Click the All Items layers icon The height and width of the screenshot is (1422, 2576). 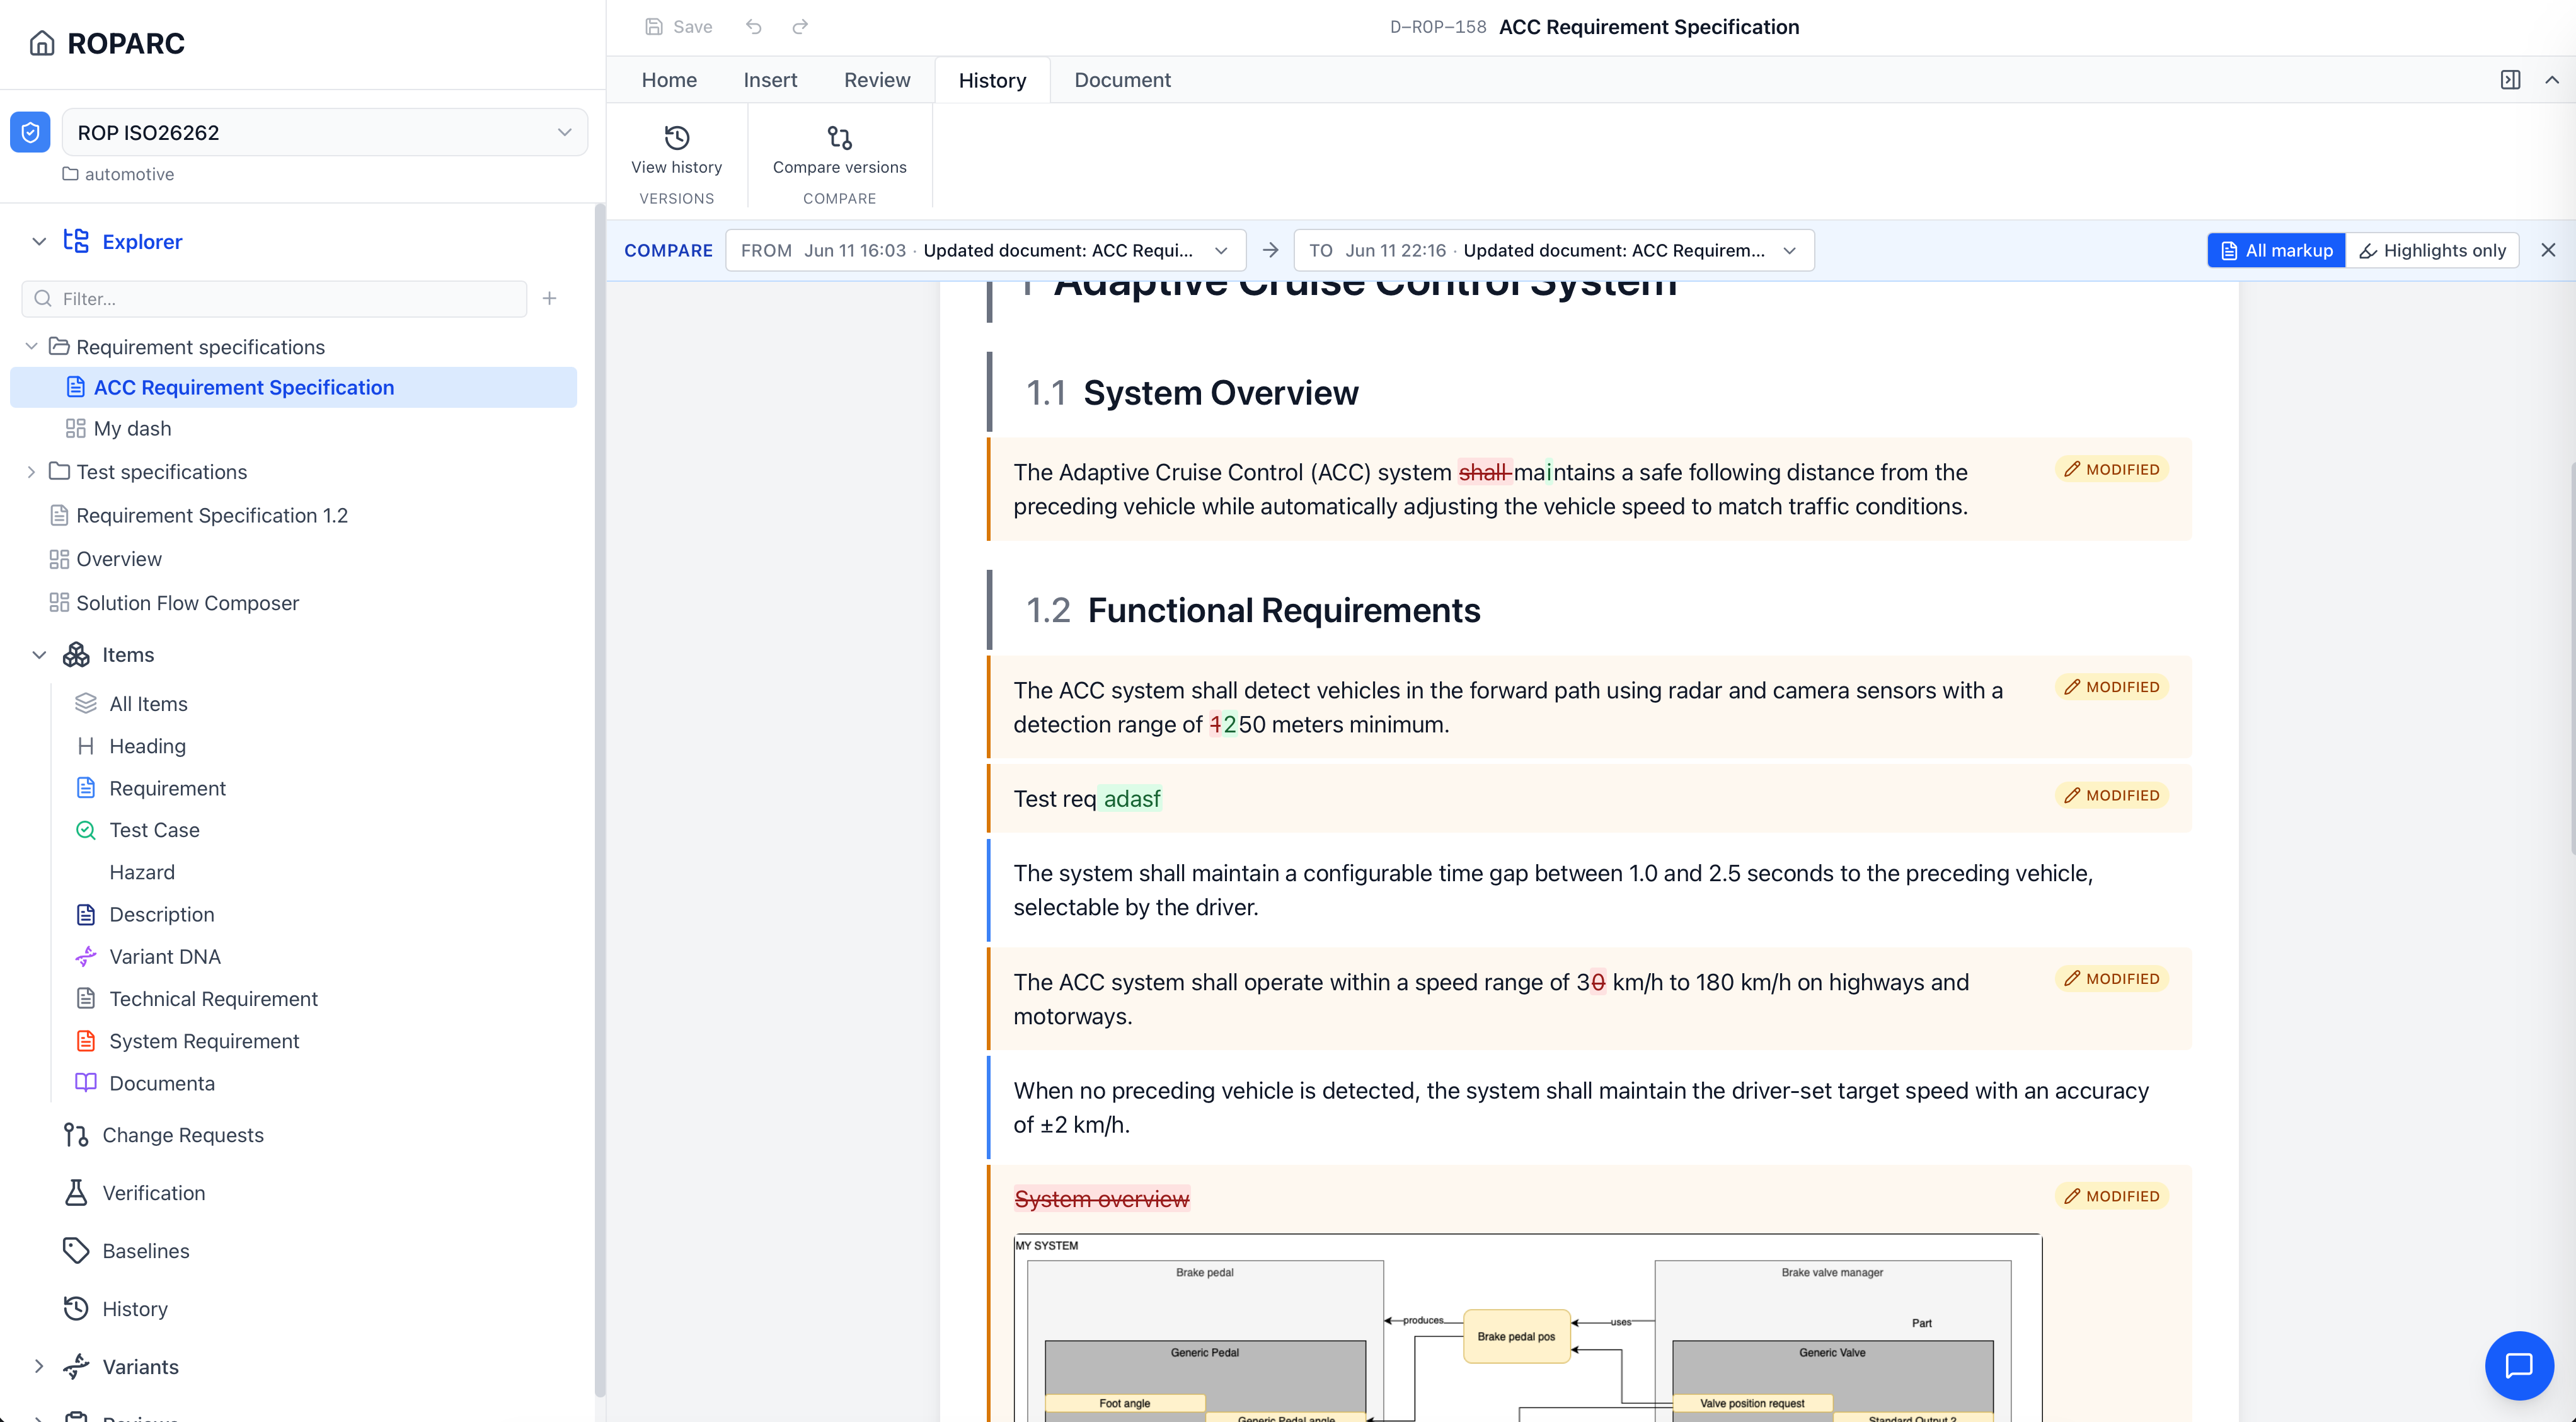(86, 704)
